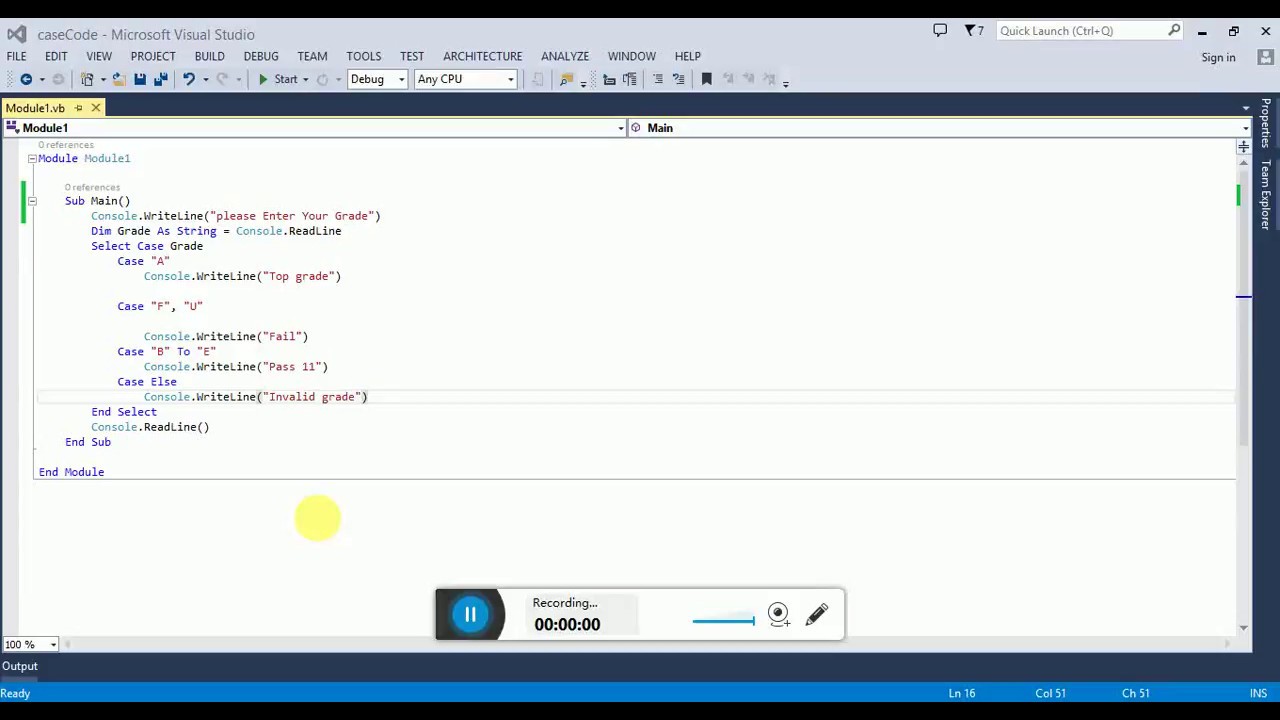Click the Increase Indent icon
Screen dimensions: 1280x720
coord(630,79)
